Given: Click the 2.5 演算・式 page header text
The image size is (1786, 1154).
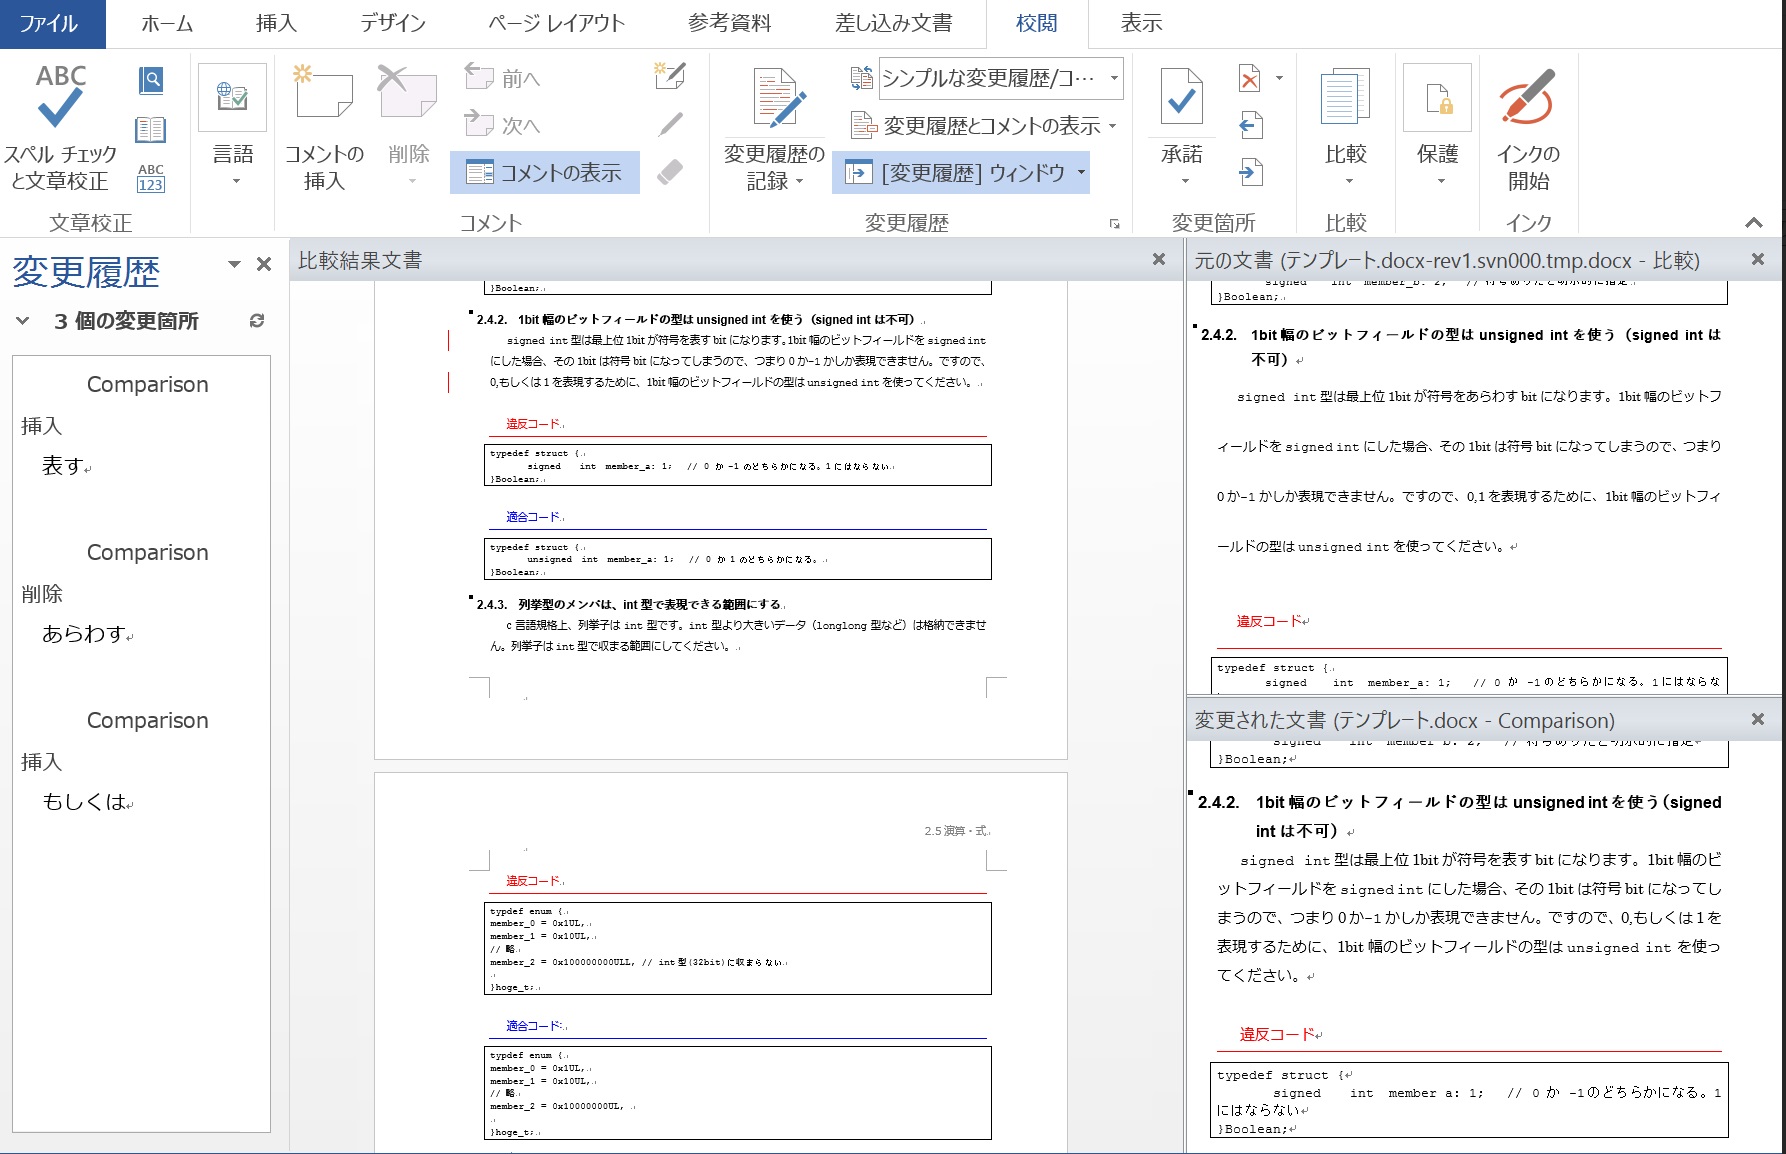Looking at the screenshot, I should pyautogui.click(x=956, y=831).
